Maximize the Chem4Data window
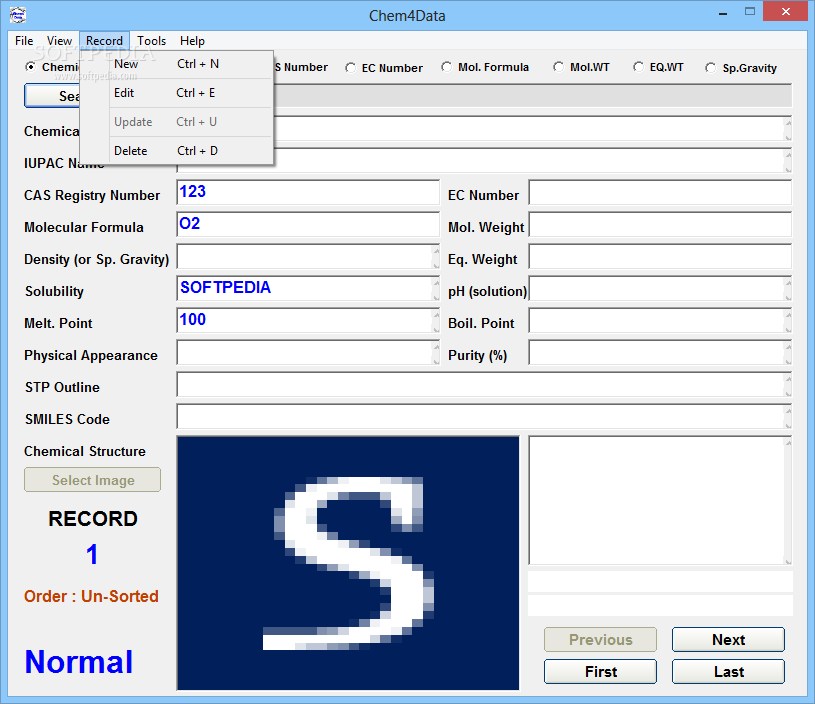This screenshot has height=704, width=815. coord(750,11)
